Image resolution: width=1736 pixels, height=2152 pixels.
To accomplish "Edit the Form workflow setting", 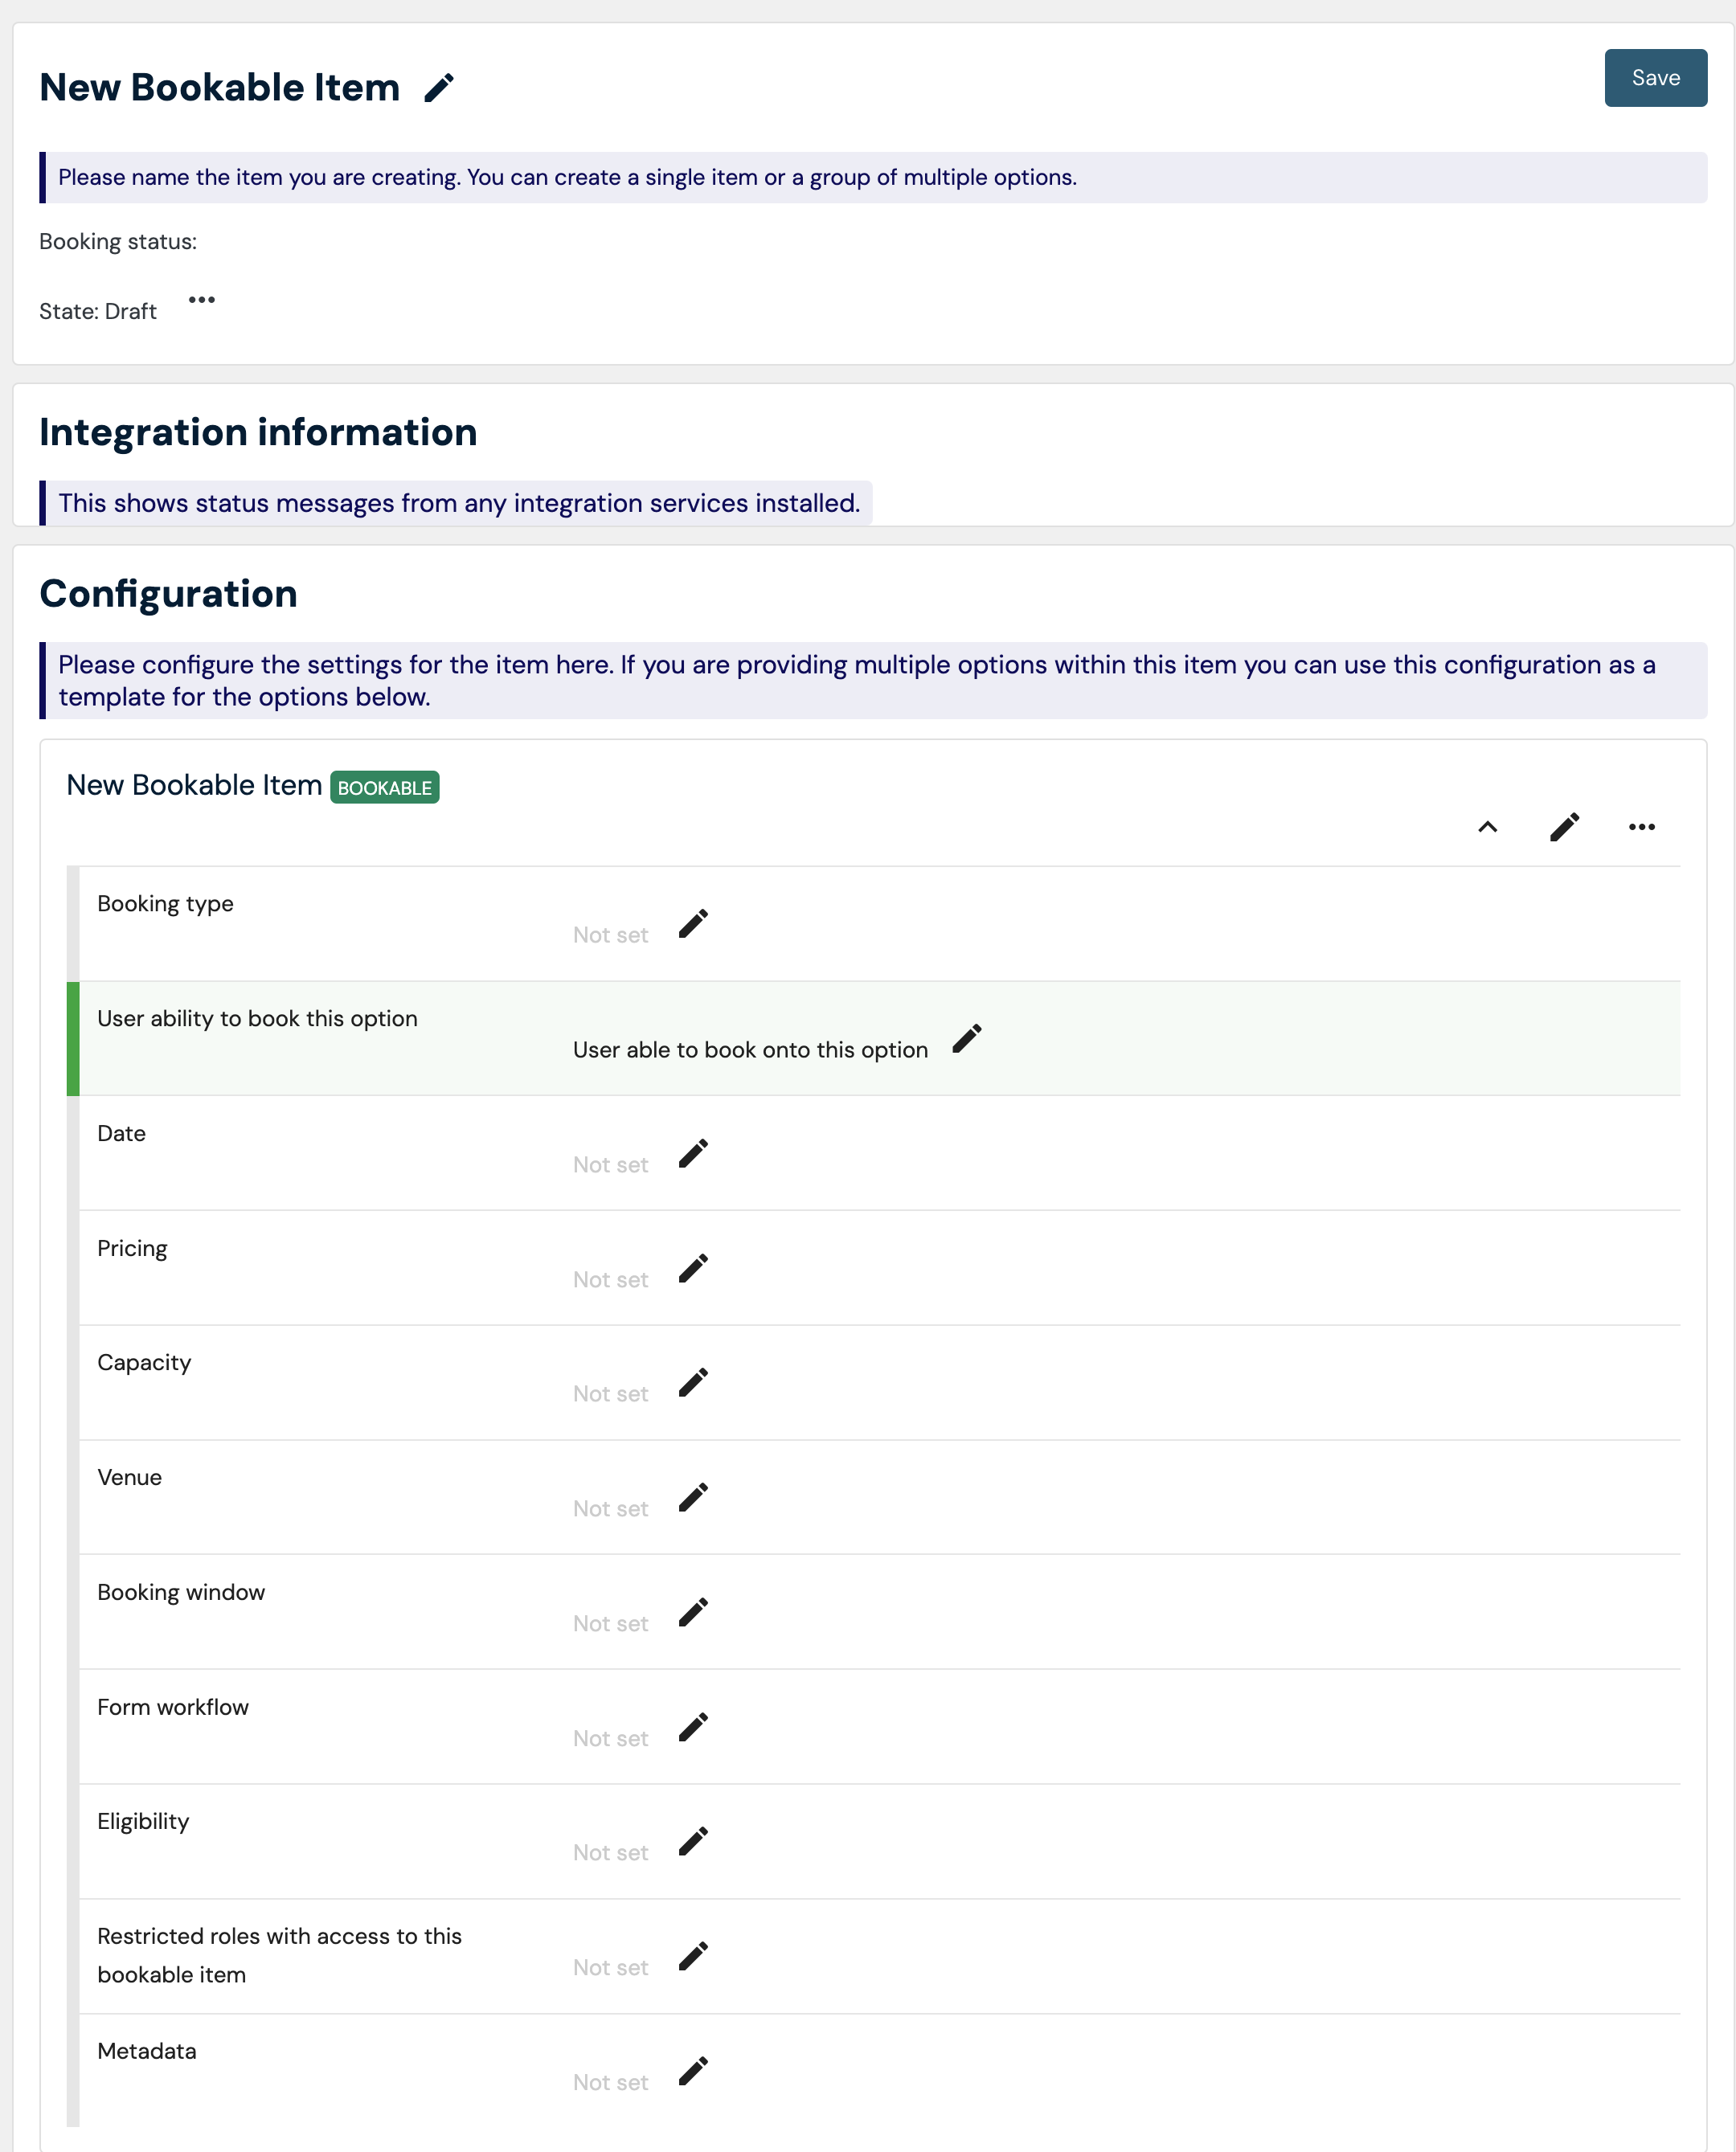I will coord(693,1728).
